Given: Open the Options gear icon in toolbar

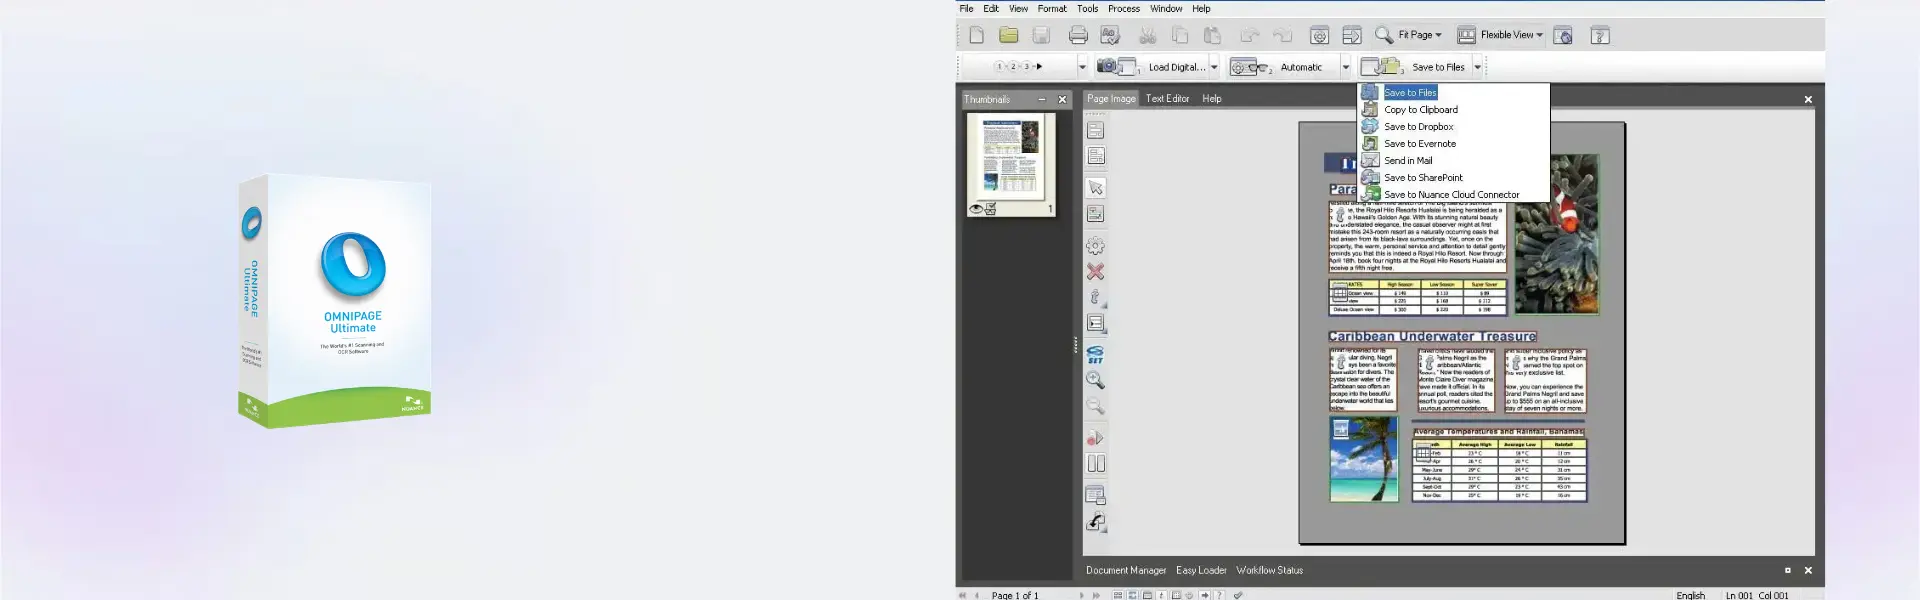Looking at the screenshot, I should coord(1320,35).
